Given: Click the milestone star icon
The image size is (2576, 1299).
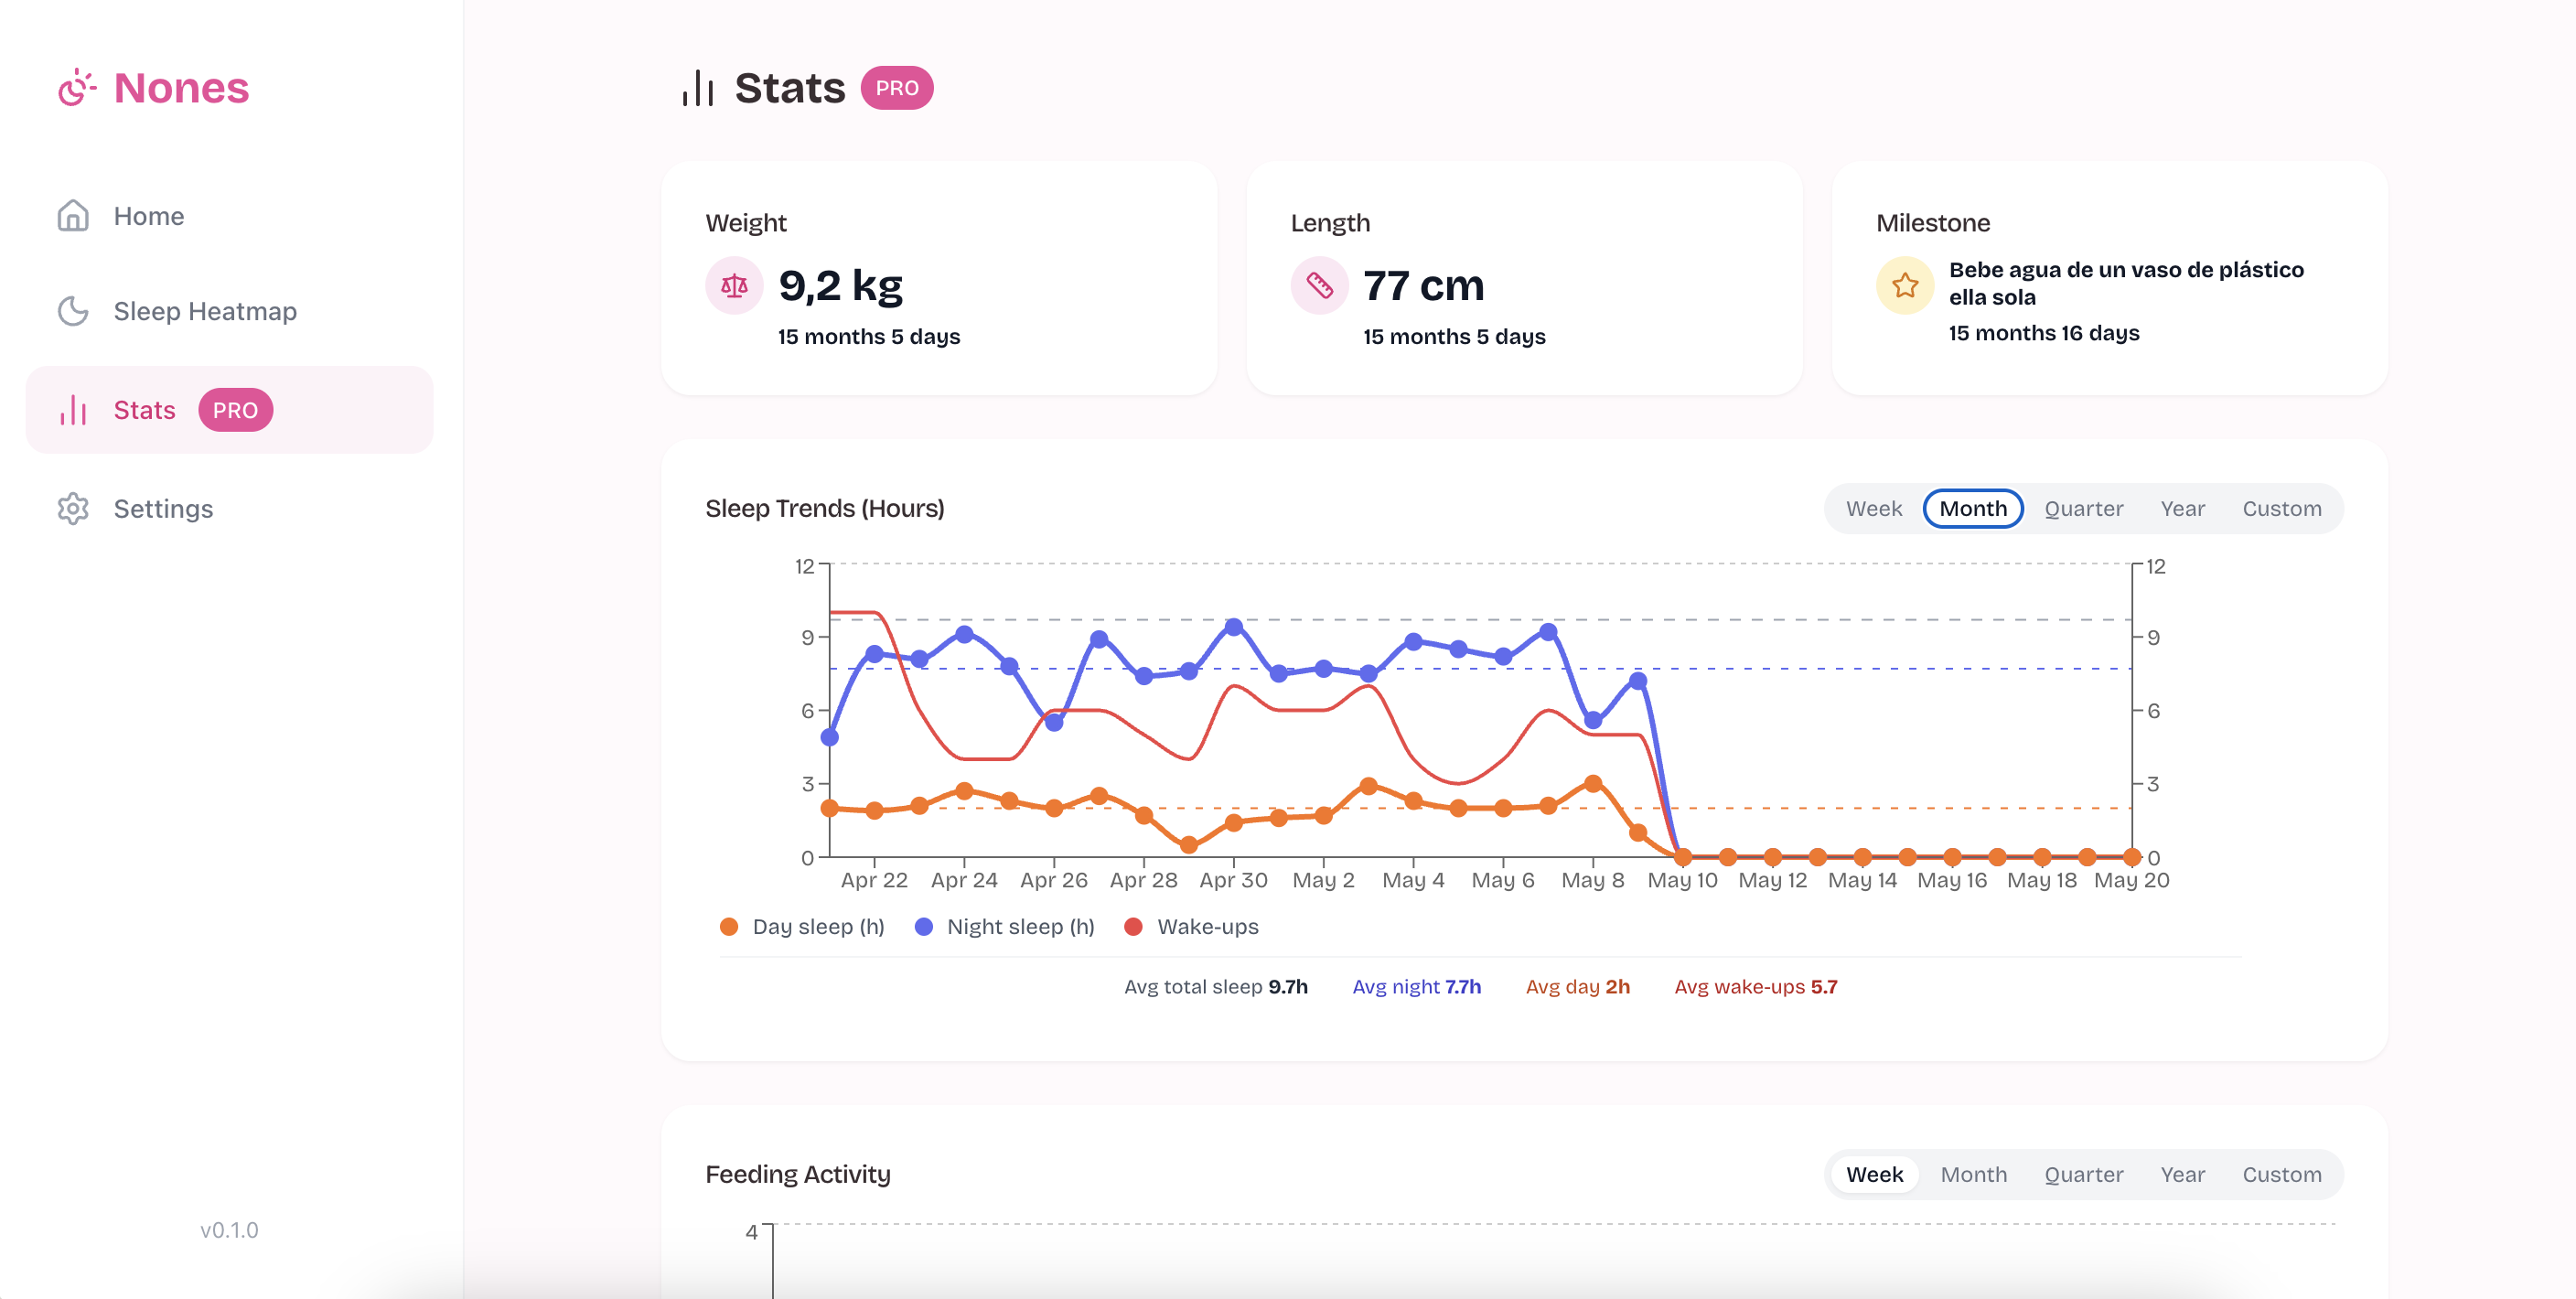Looking at the screenshot, I should pos(1905,286).
